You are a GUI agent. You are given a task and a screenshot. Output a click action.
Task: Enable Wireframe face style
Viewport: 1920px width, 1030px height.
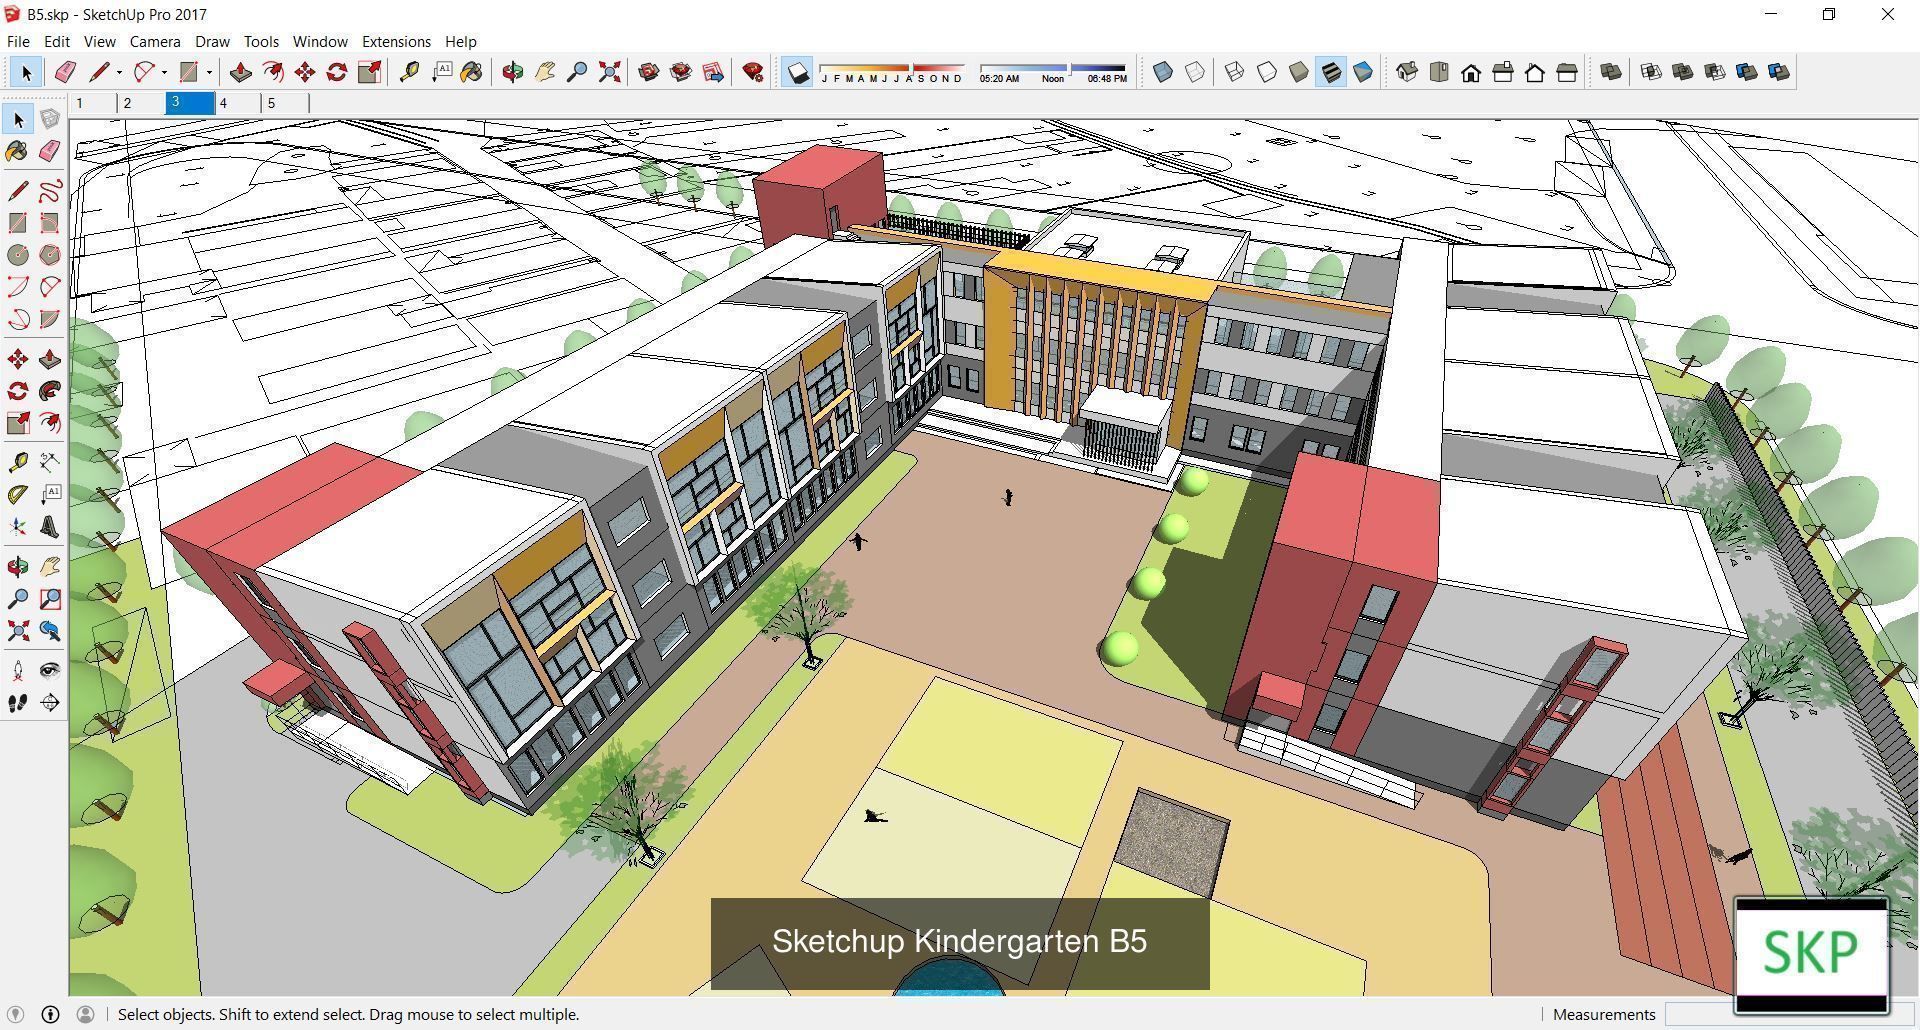1235,72
